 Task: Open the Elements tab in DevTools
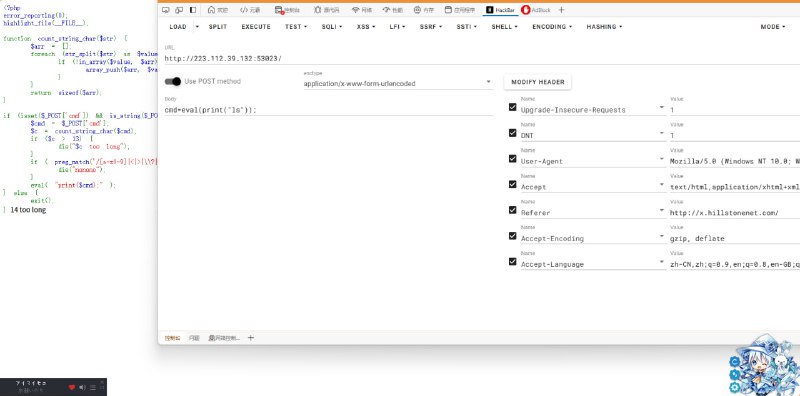(250, 10)
